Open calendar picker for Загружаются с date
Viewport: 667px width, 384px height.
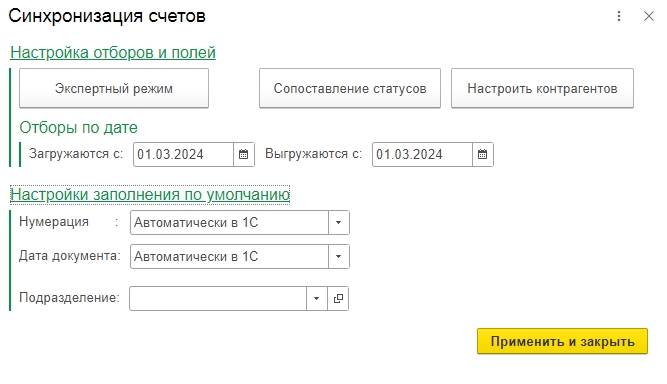click(x=244, y=154)
